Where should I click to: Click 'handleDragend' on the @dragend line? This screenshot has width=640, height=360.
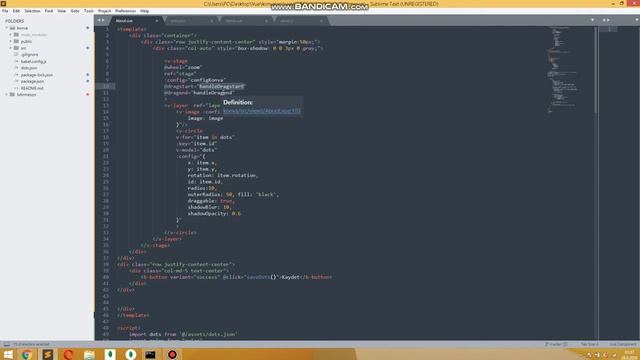tap(213, 93)
